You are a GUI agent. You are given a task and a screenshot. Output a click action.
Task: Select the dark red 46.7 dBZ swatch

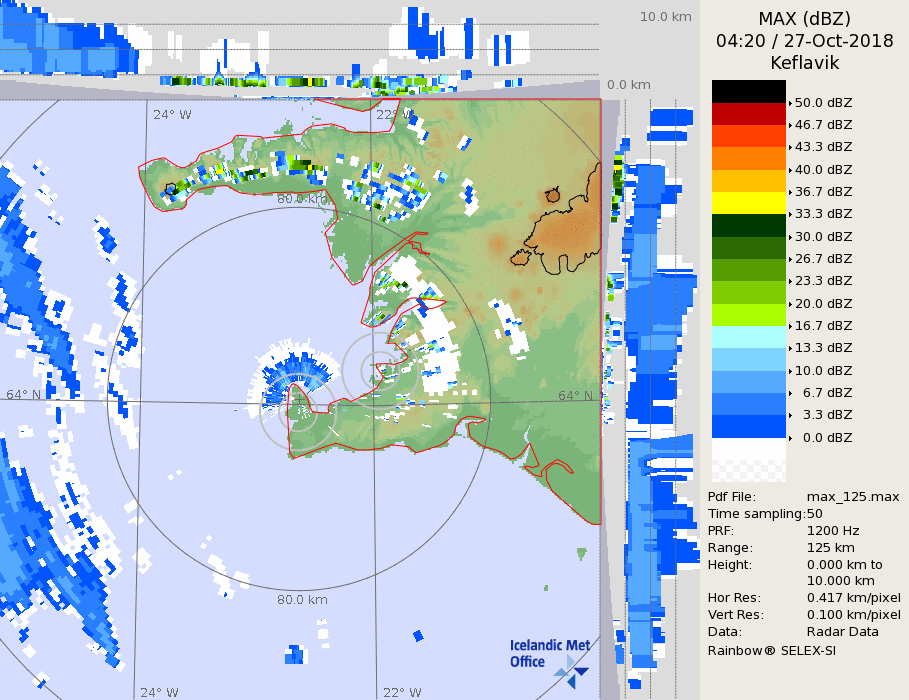(x=748, y=114)
